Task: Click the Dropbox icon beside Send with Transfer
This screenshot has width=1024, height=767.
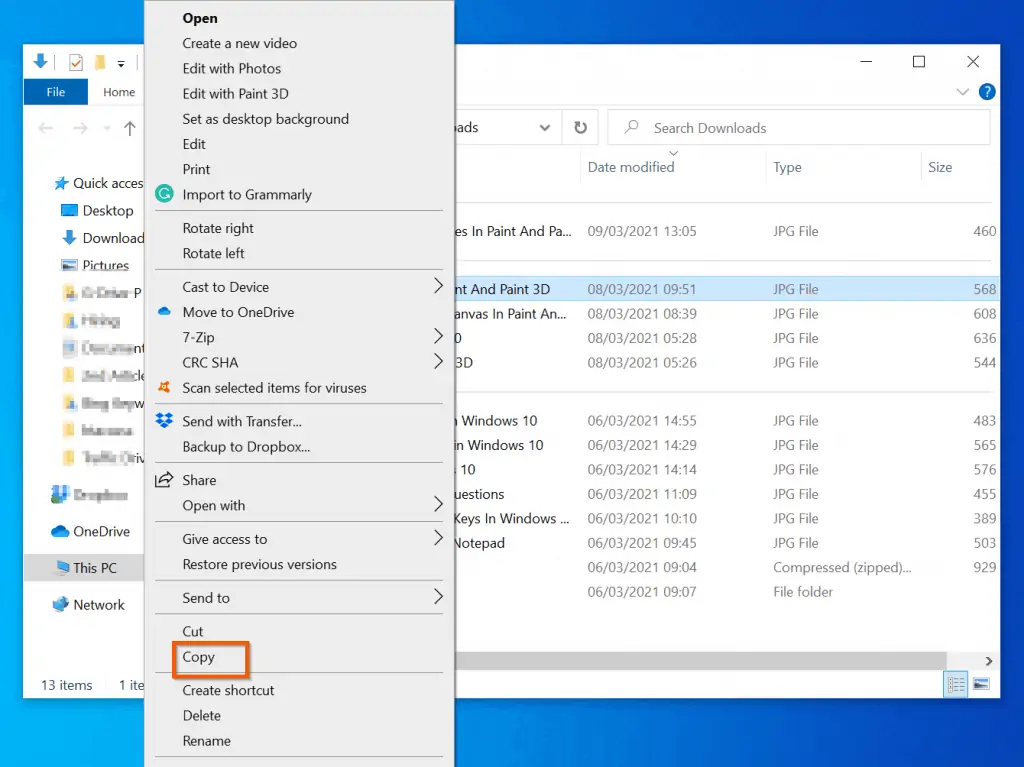Action: click(164, 421)
